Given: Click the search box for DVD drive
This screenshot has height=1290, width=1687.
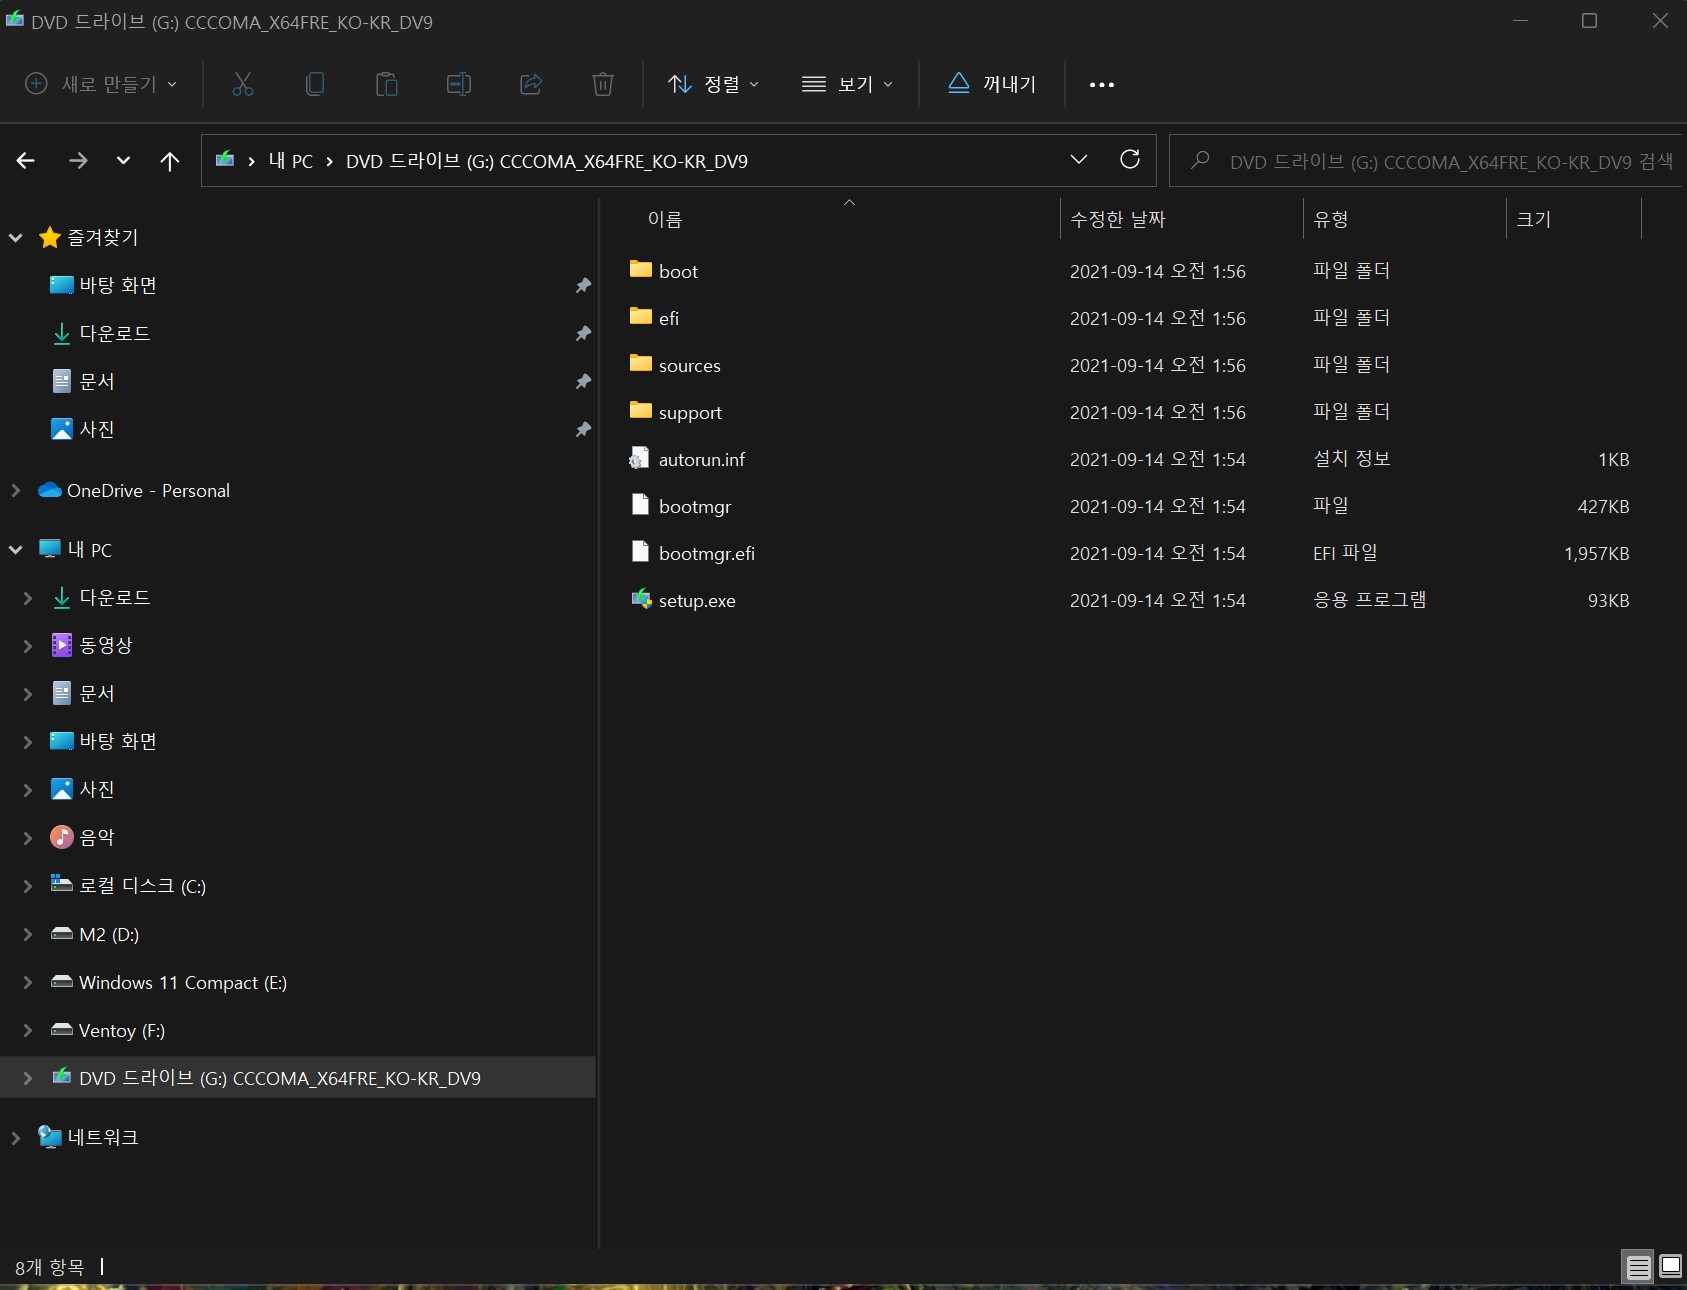Looking at the screenshot, I should pos(1427,161).
